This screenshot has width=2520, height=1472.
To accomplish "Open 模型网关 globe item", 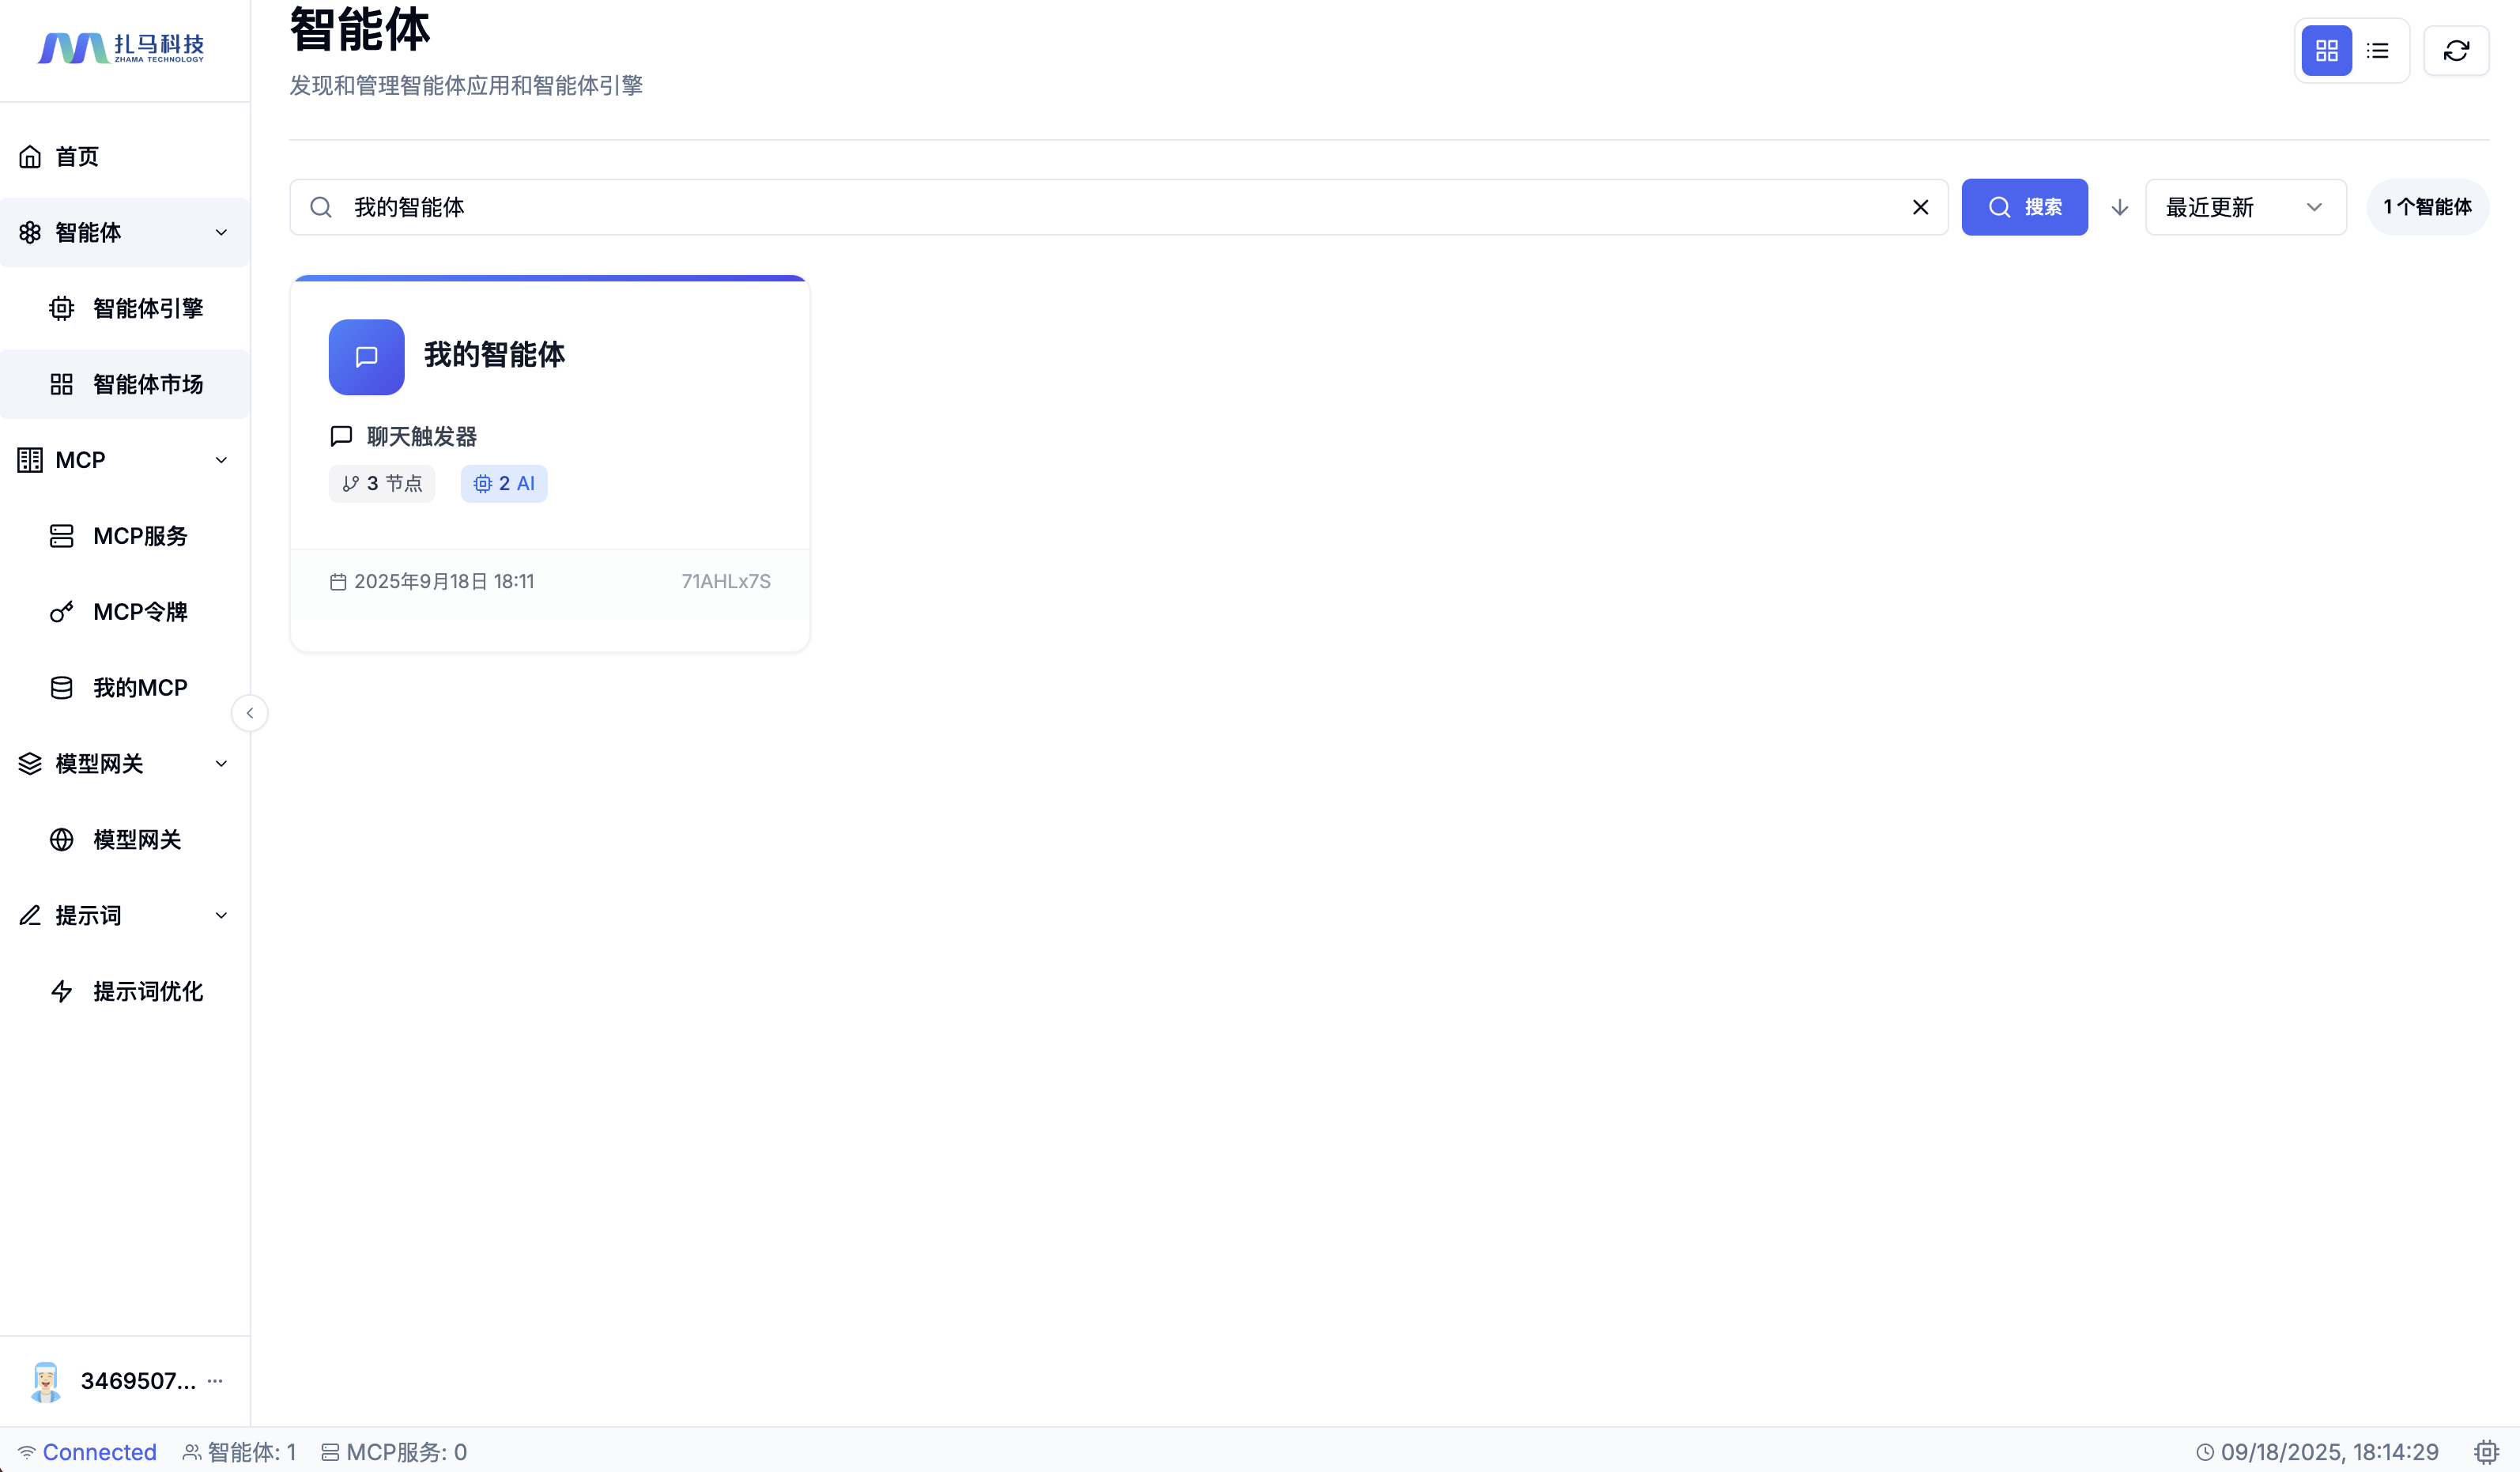I will 136,840.
